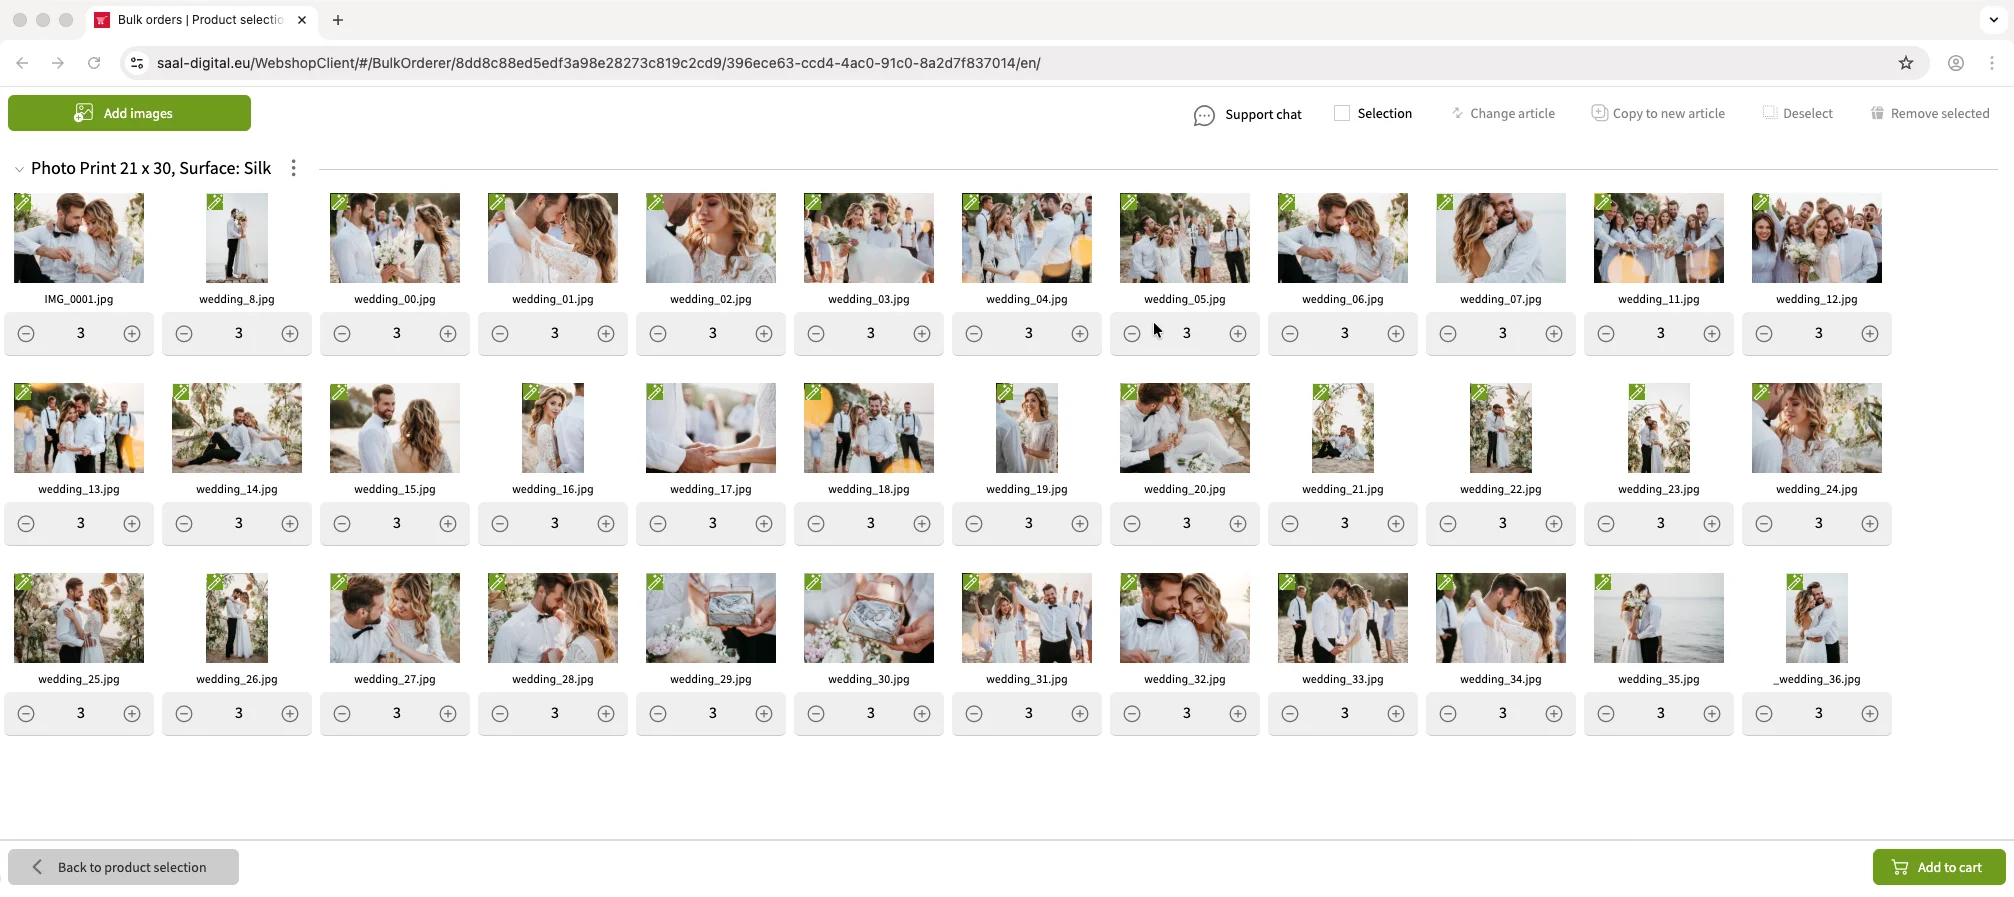The height and width of the screenshot is (897, 2014).
Task: Click the edit icon on IMG_0001.jpg thumbnail
Action: [23, 203]
